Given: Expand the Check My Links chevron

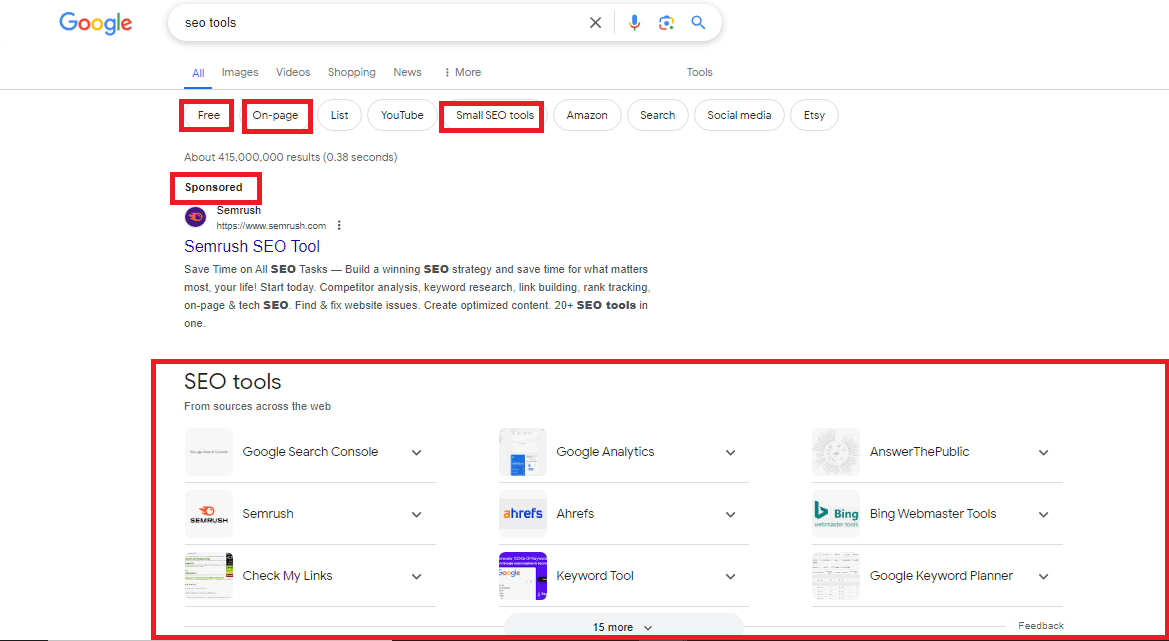Looking at the screenshot, I should [x=417, y=576].
